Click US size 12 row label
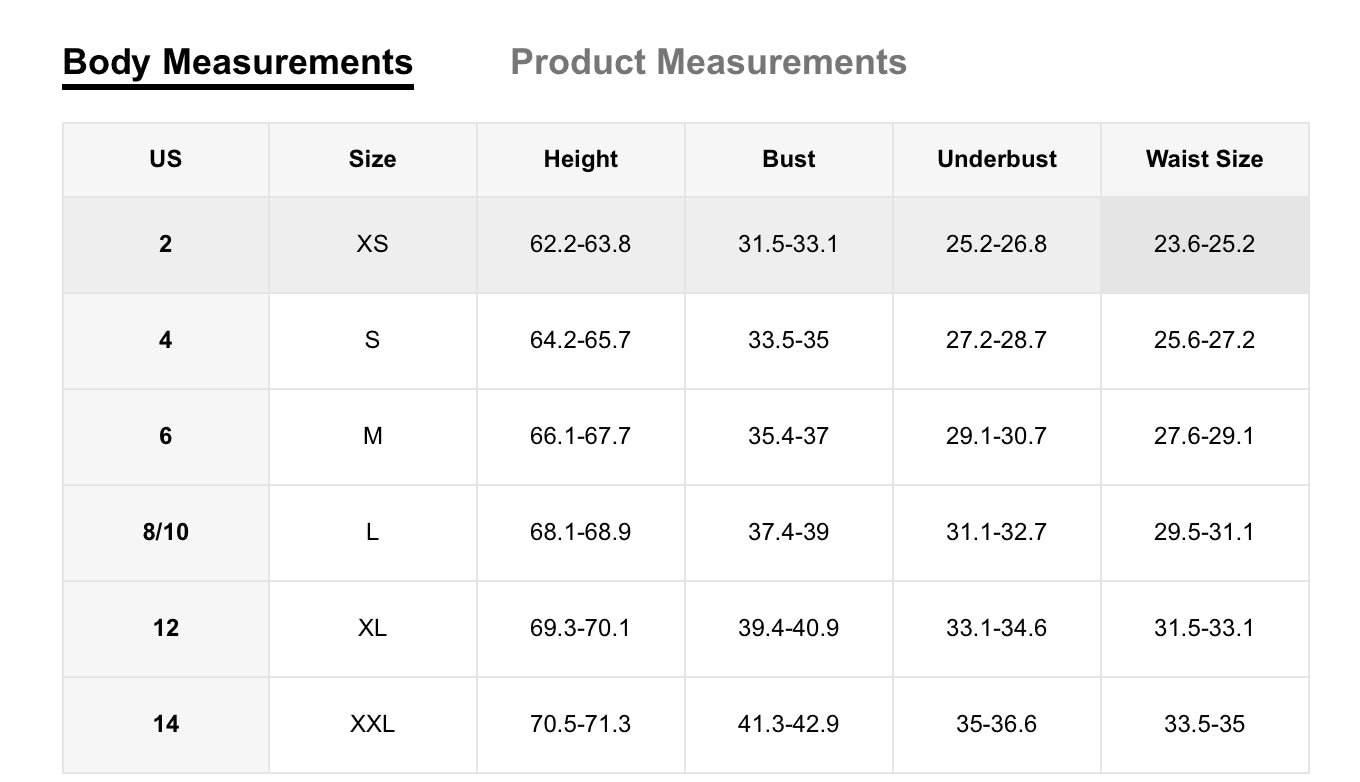 coord(165,628)
